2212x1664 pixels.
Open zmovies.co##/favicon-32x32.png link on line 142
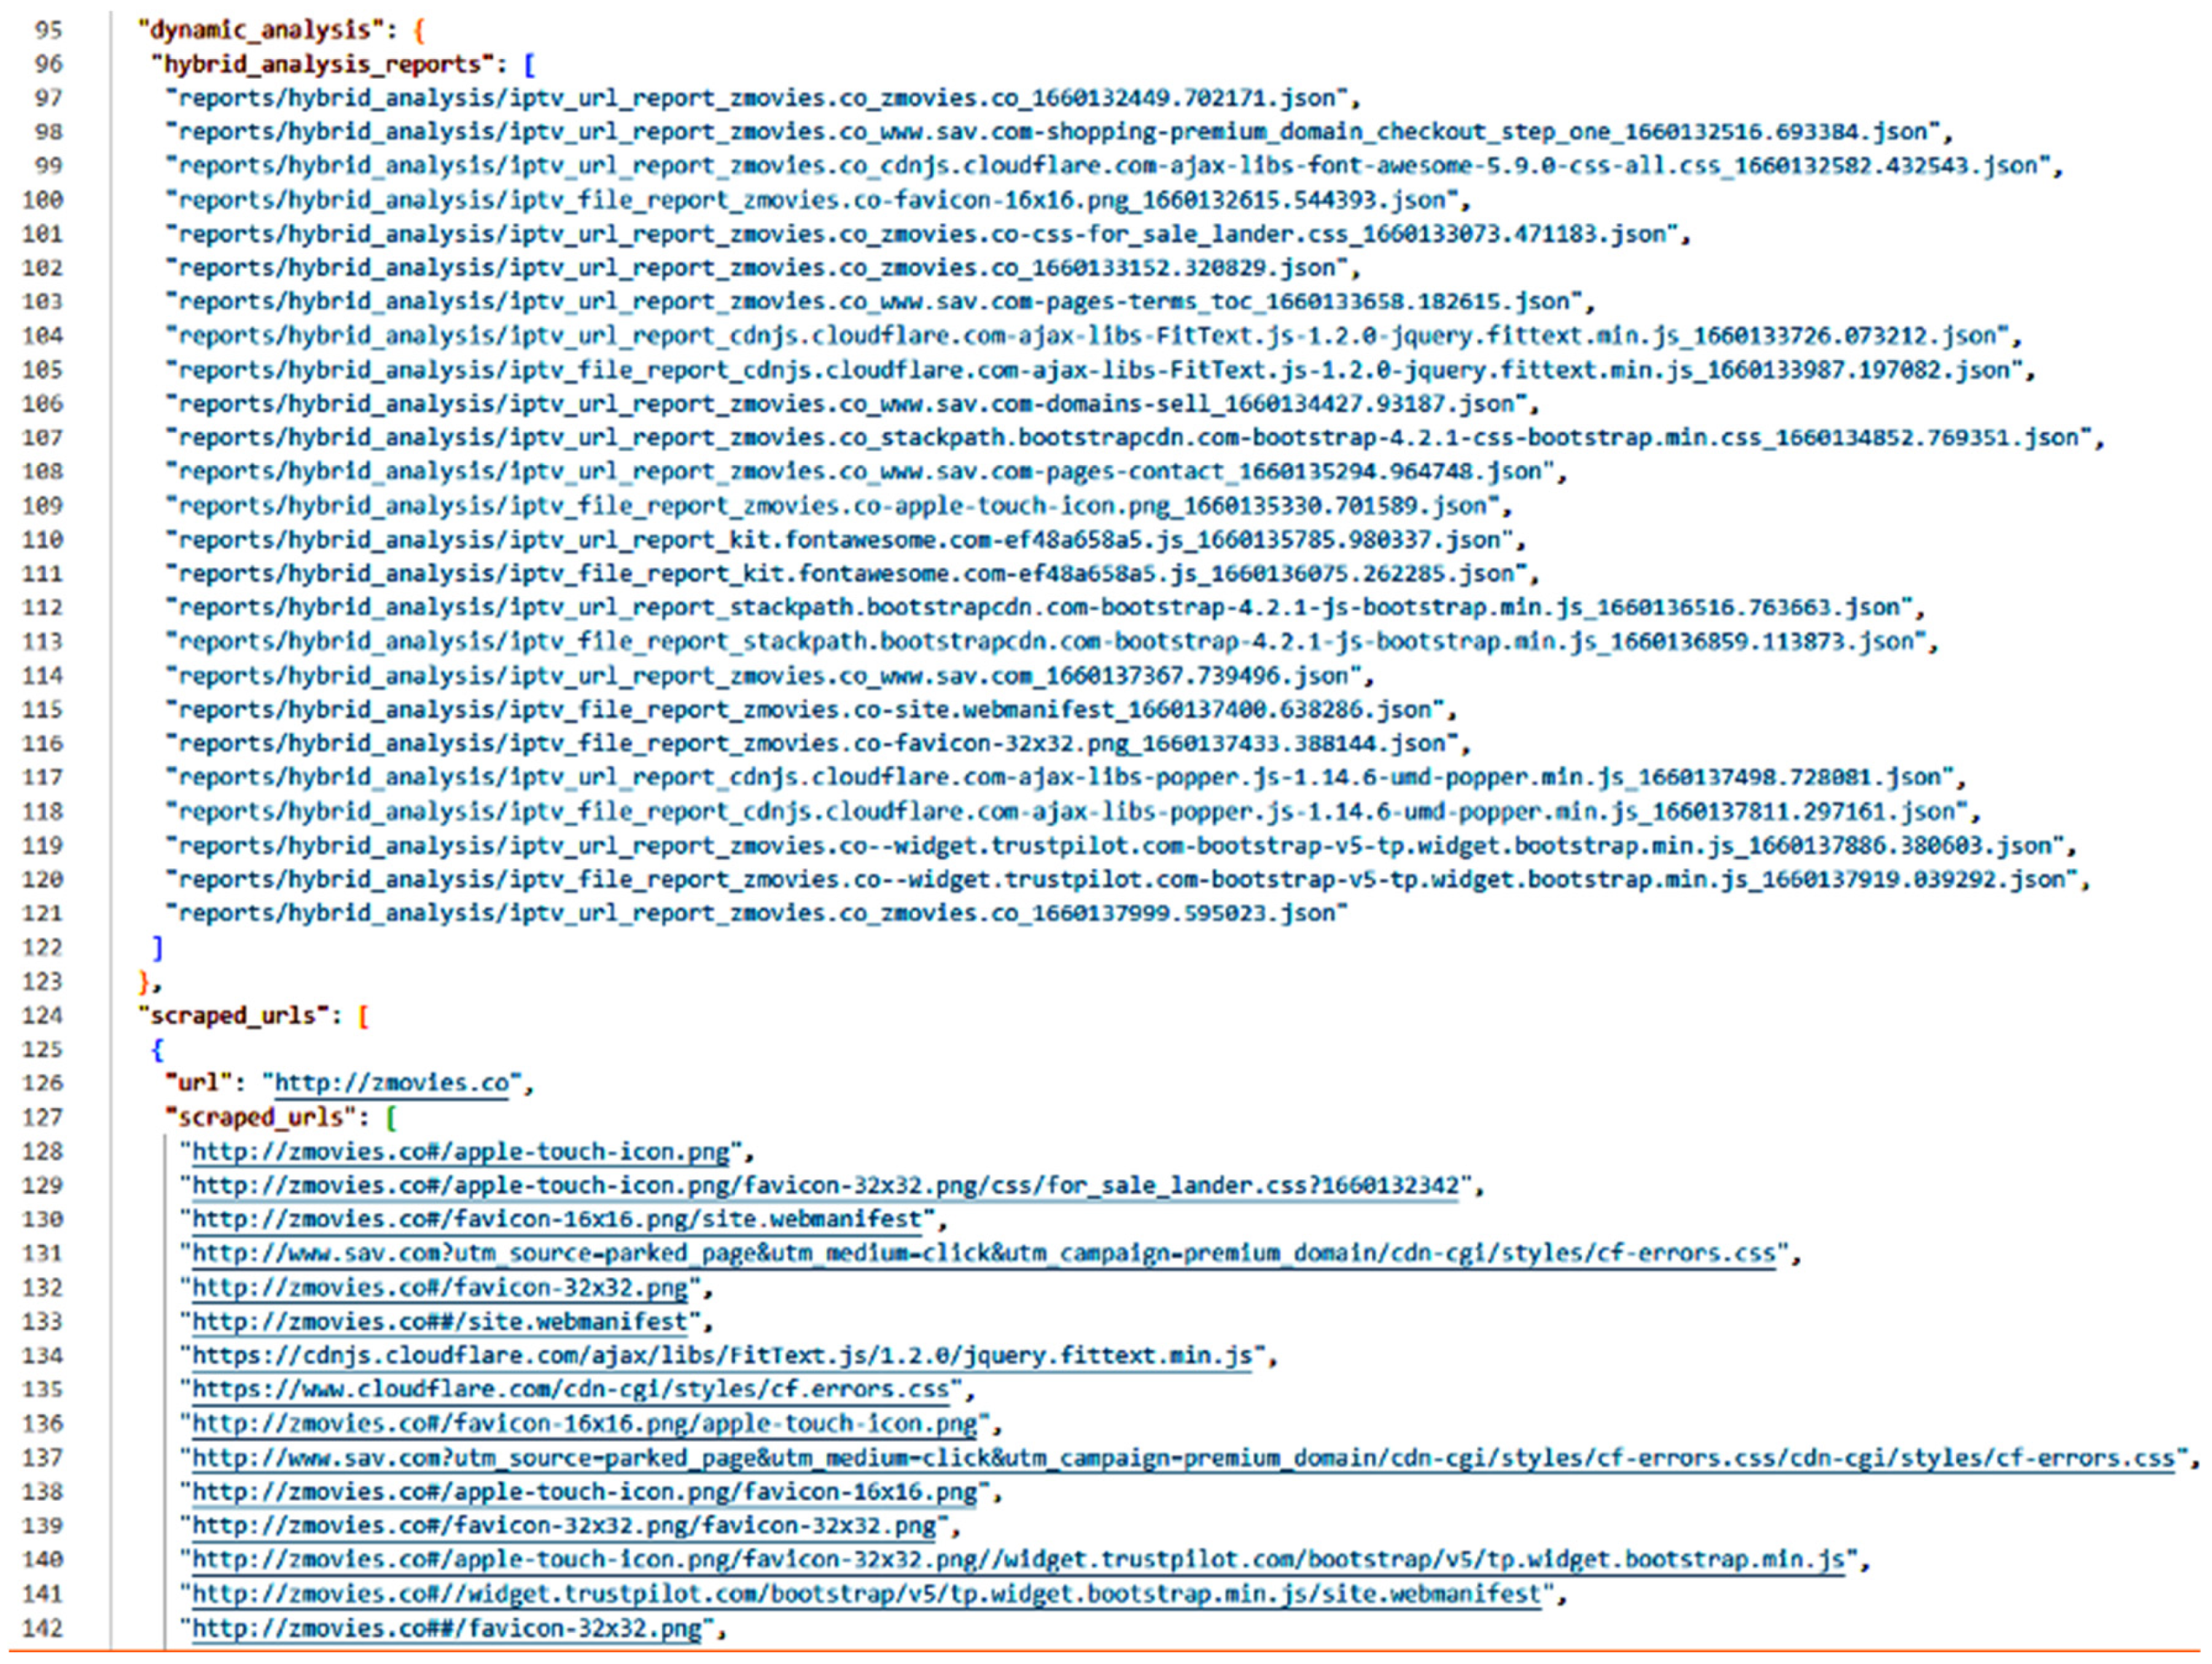[x=446, y=1628]
